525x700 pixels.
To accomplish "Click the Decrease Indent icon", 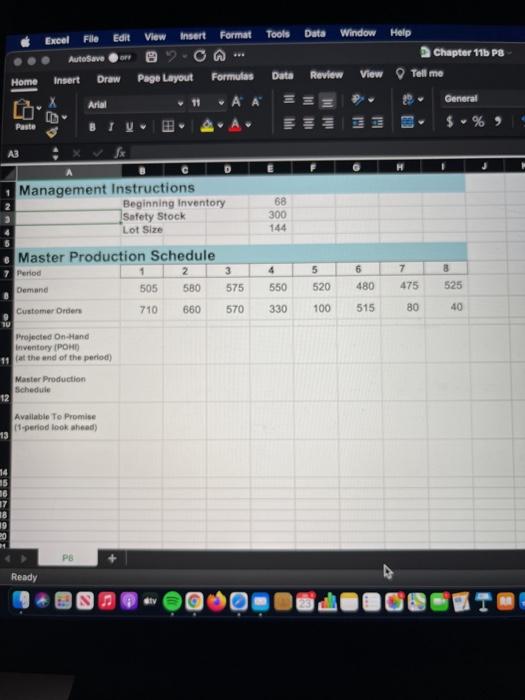I will click(x=358, y=122).
